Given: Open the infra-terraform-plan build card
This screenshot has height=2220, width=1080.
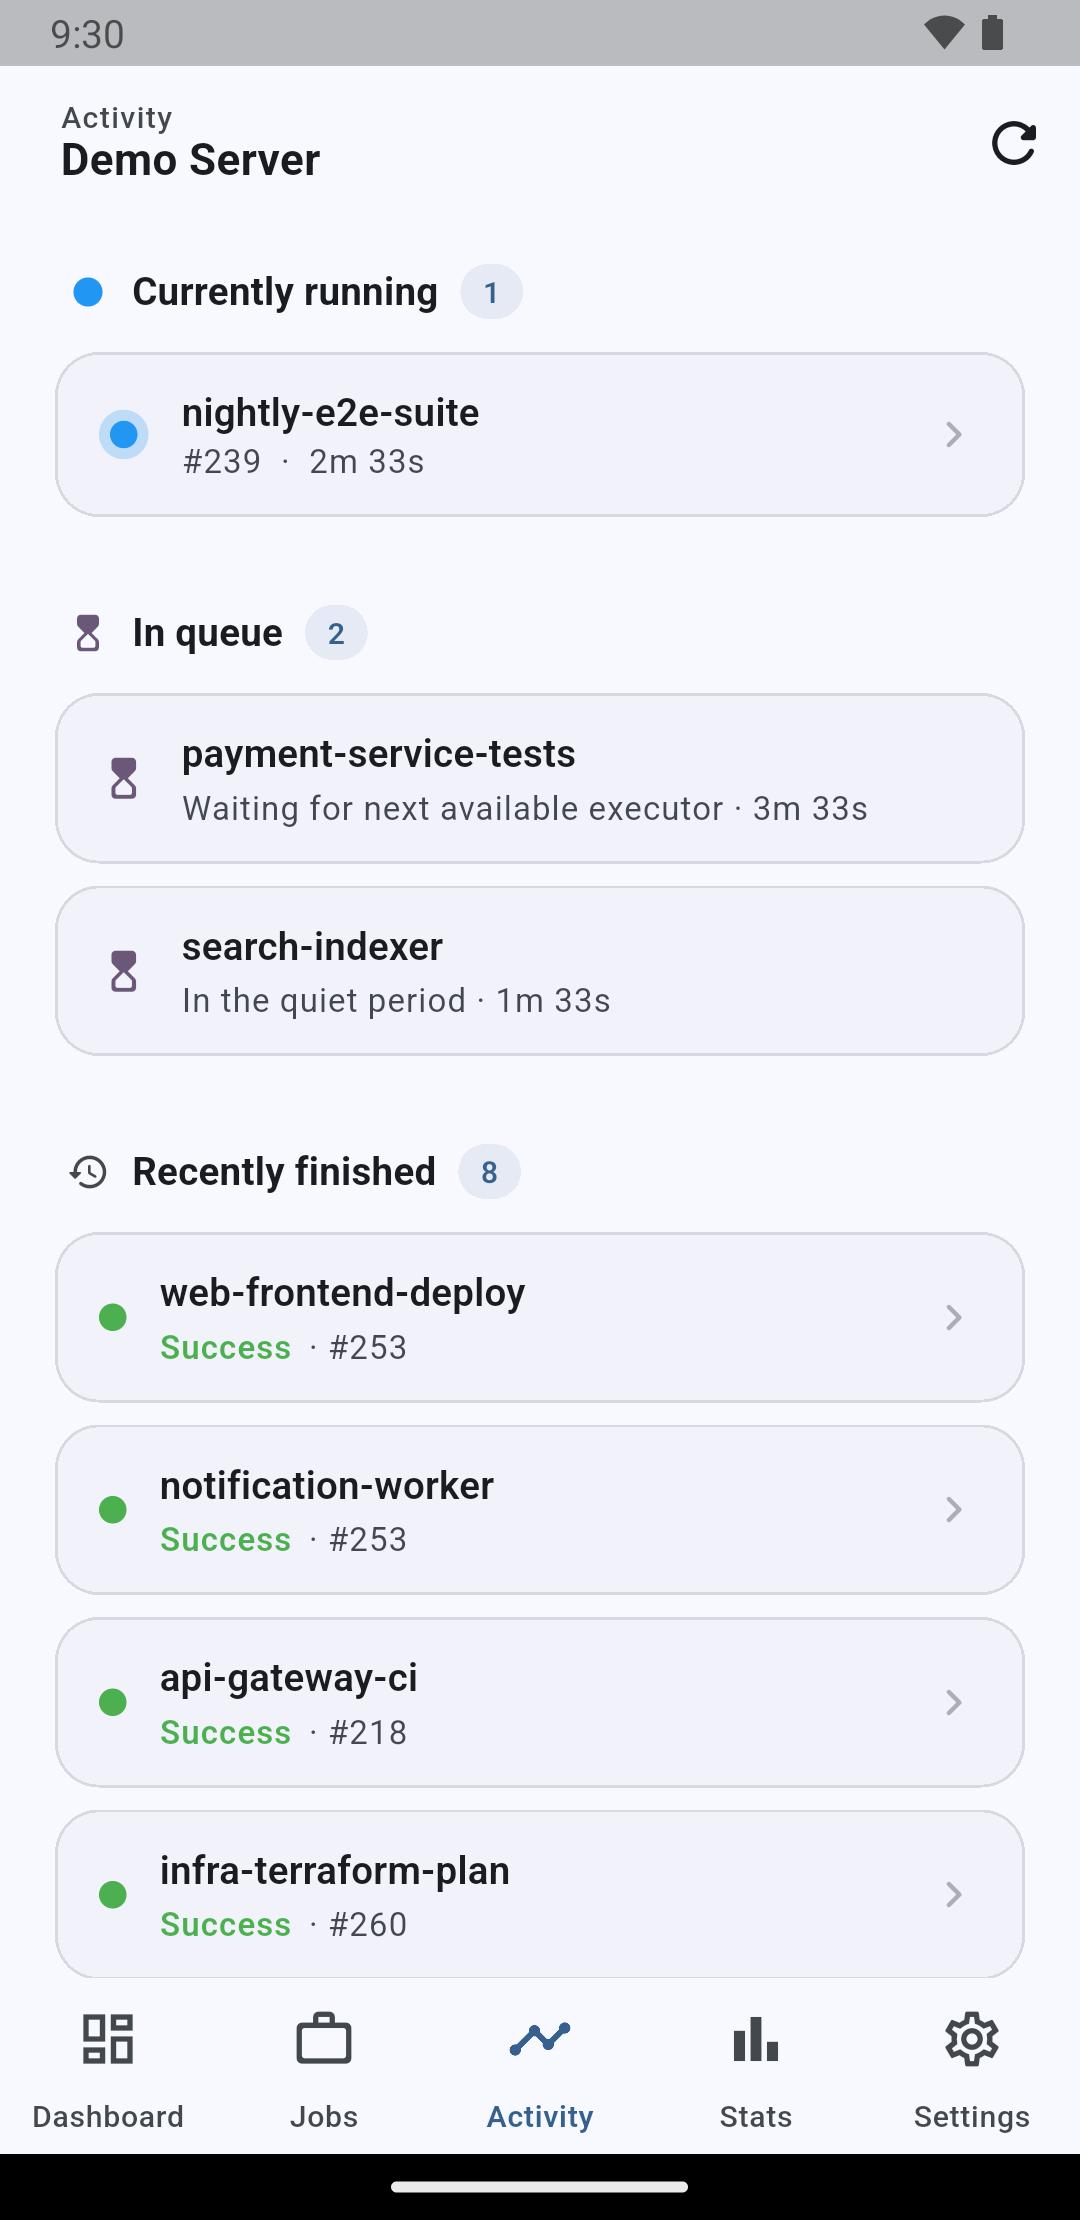Looking at the screenshot, I should point(540,1894).
